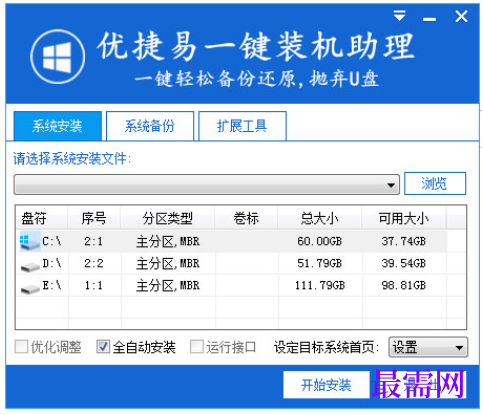483x415 pixels.
Task: Click the 60.00GB total size cell
Action: [x=319, y=241]
